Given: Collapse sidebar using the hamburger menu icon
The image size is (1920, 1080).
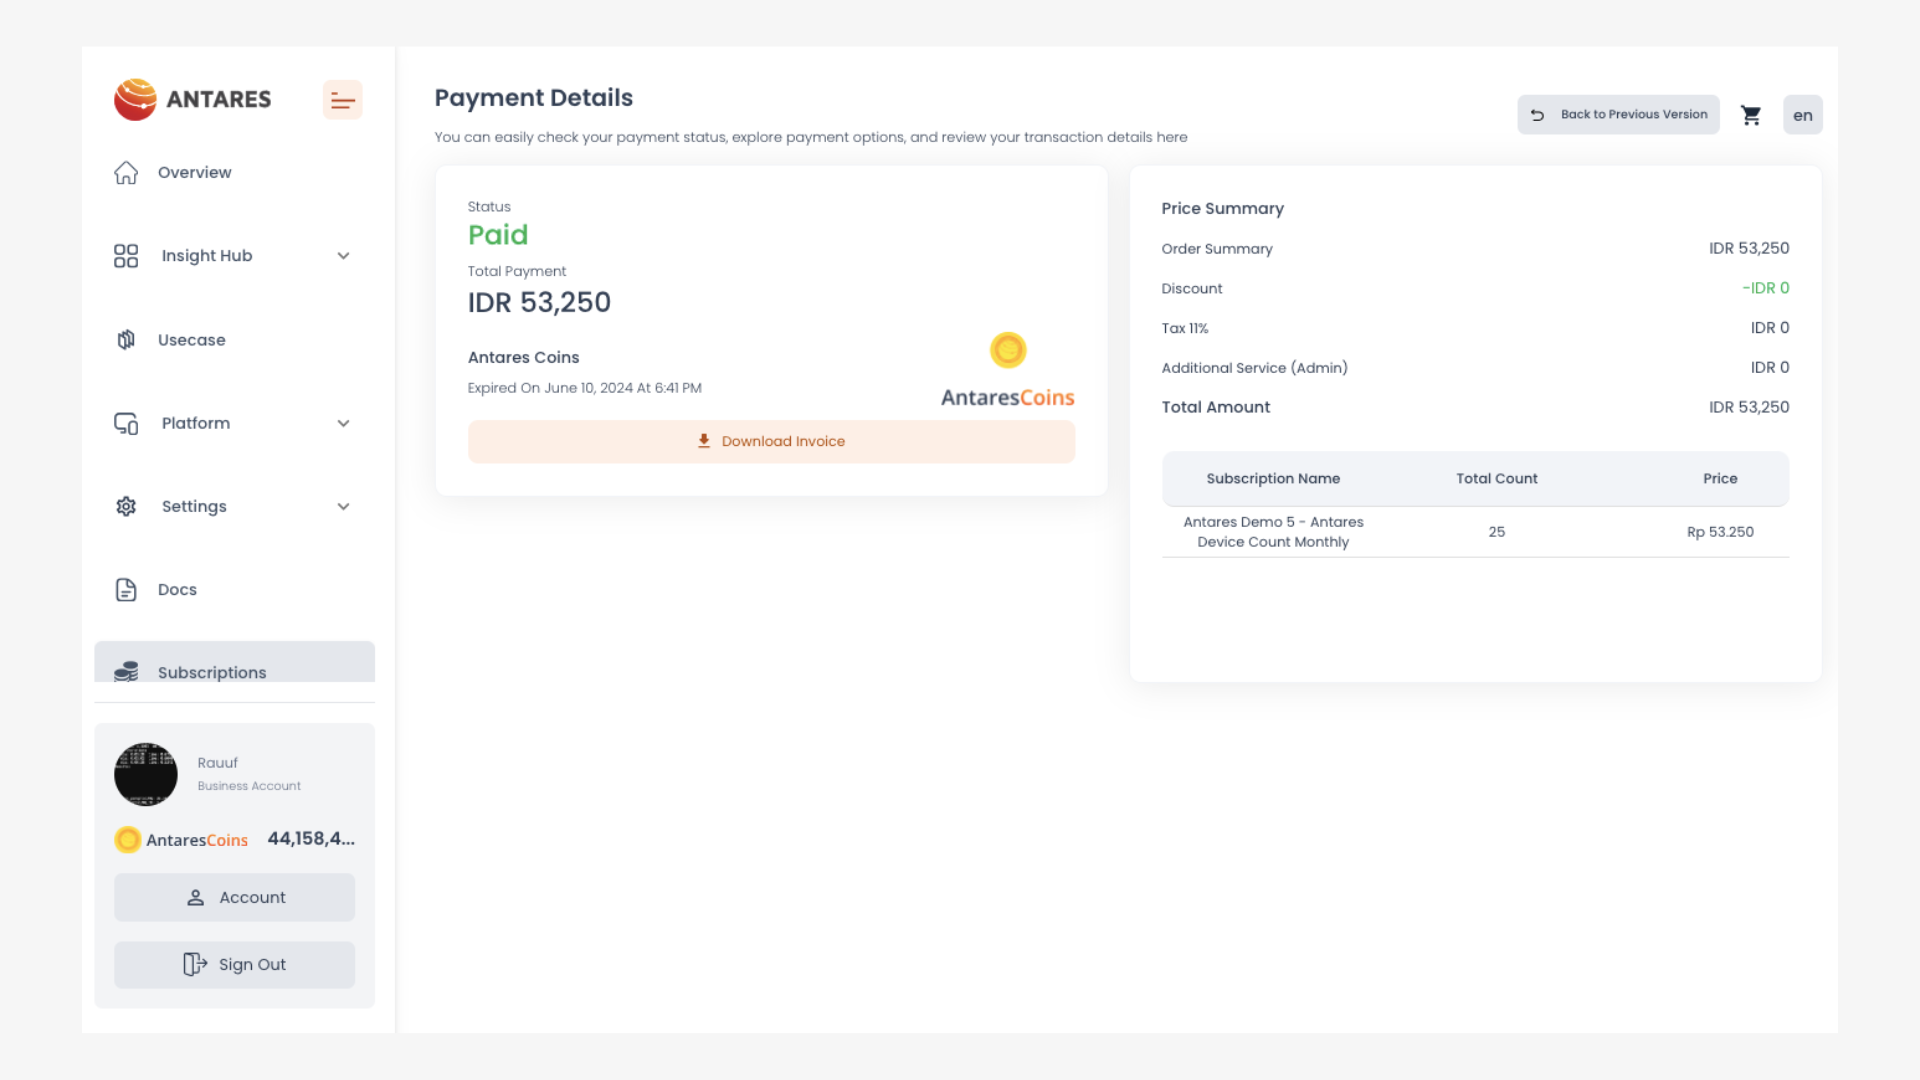Looking at the screenshot, I should click(342, 100).
